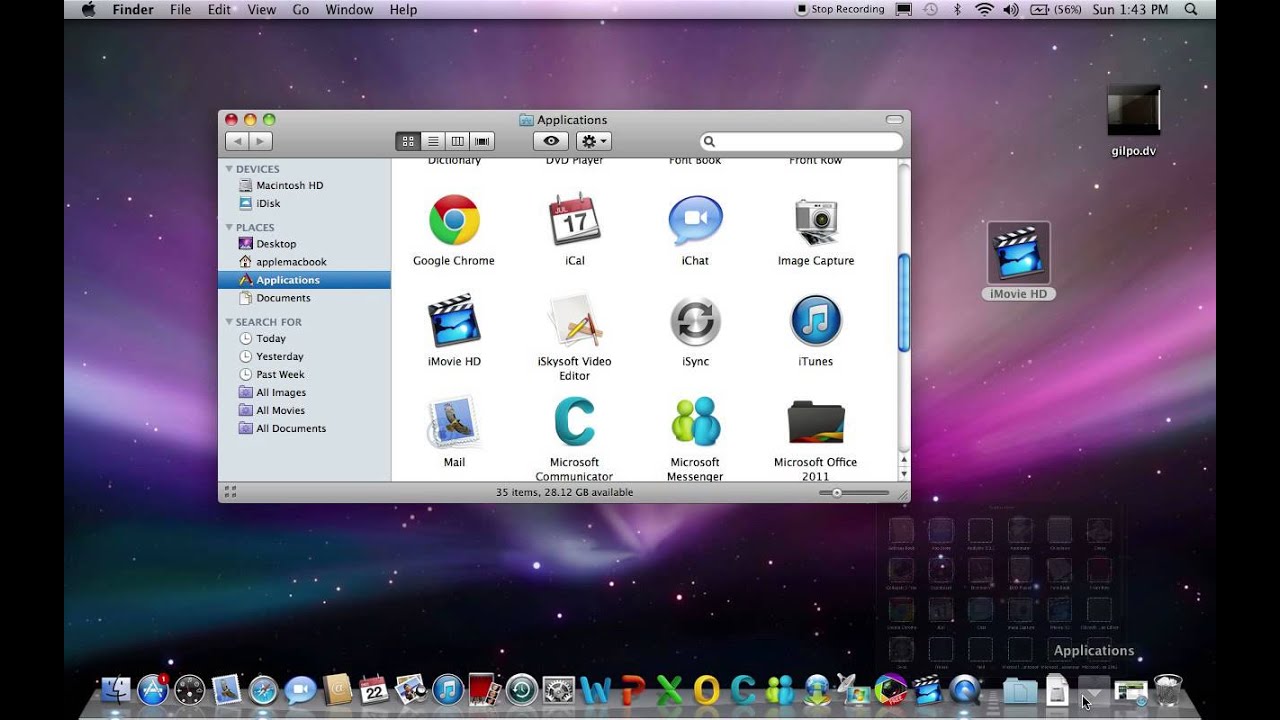This screenshot has width=1280, height=720.
Task: Open Address Book from the Dock
Action: (337, 689)
